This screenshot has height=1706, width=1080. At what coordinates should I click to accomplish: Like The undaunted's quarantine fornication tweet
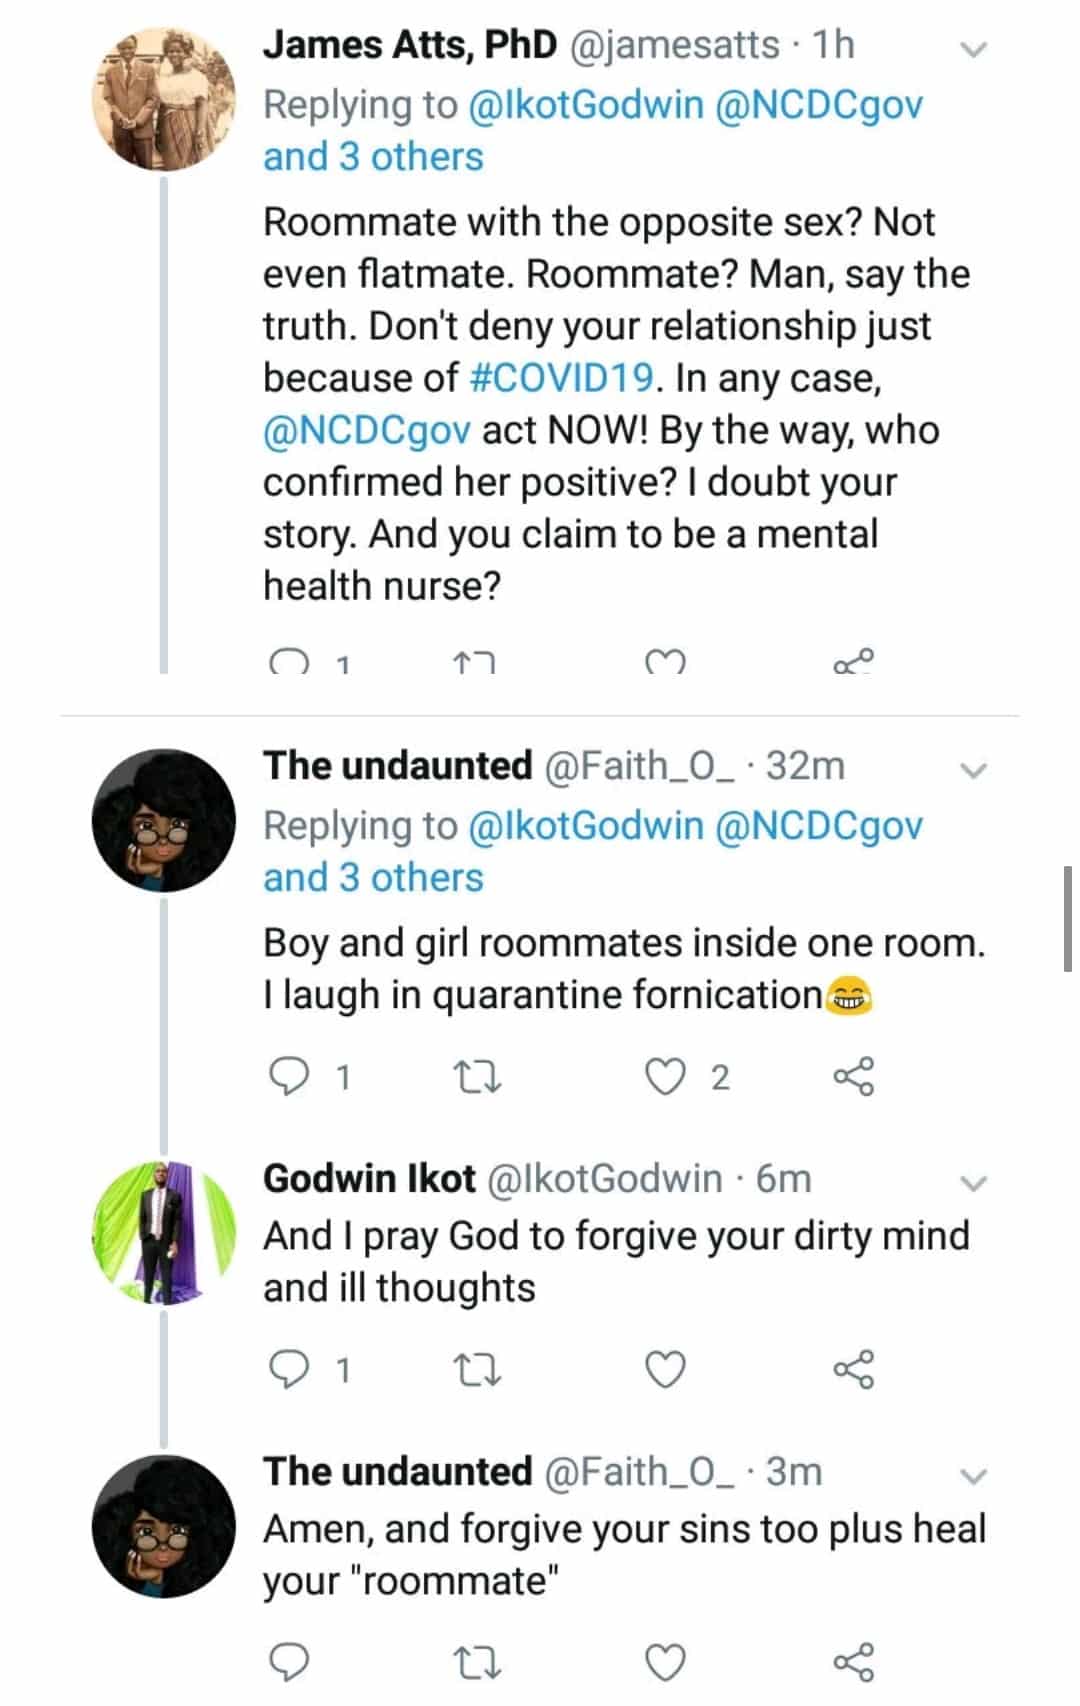point(665,1076)
